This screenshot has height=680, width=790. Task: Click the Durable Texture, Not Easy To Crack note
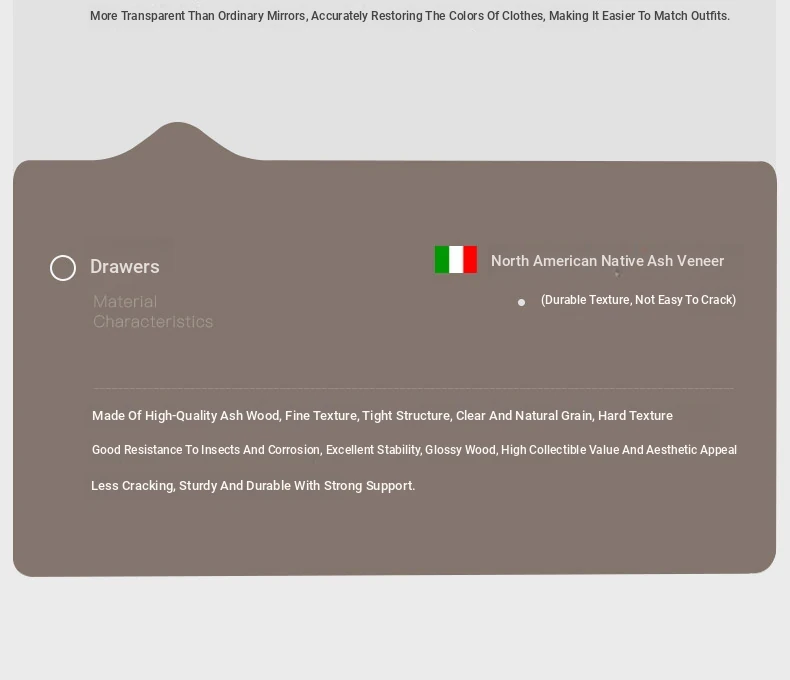coord(638,300)
